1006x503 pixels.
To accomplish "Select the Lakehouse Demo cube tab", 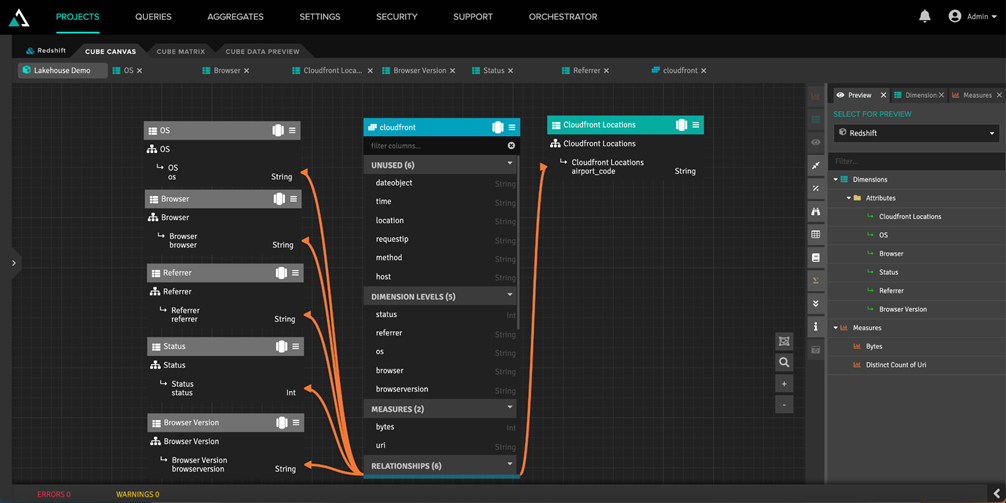I will [x=62, y=71].
